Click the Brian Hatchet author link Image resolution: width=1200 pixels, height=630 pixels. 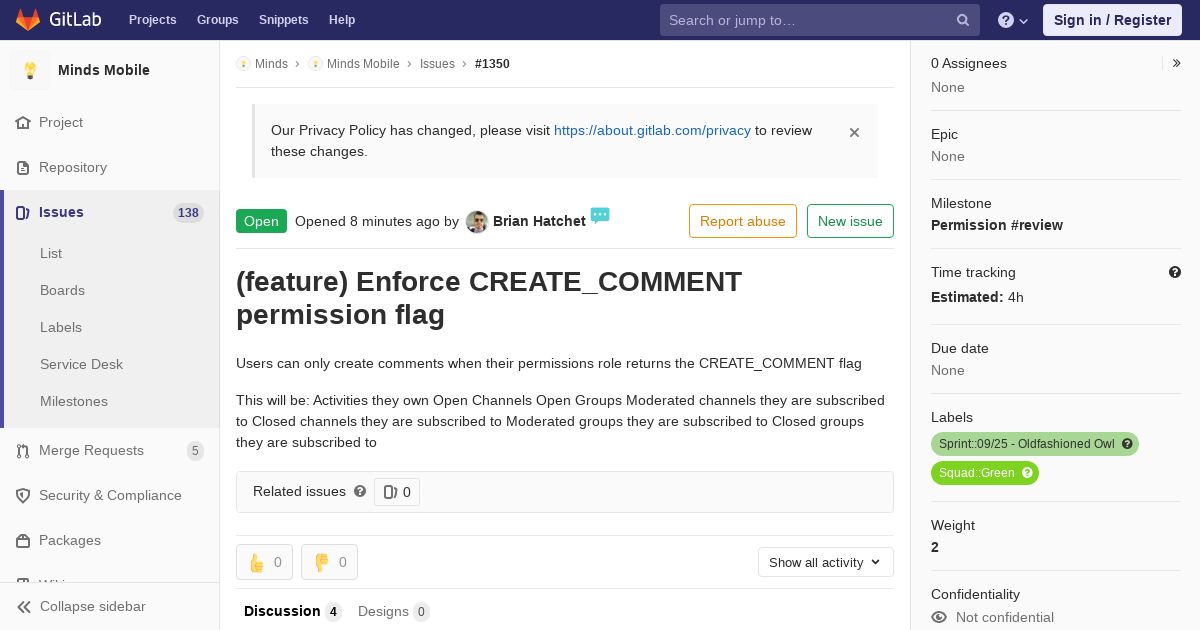click(539, 221)
